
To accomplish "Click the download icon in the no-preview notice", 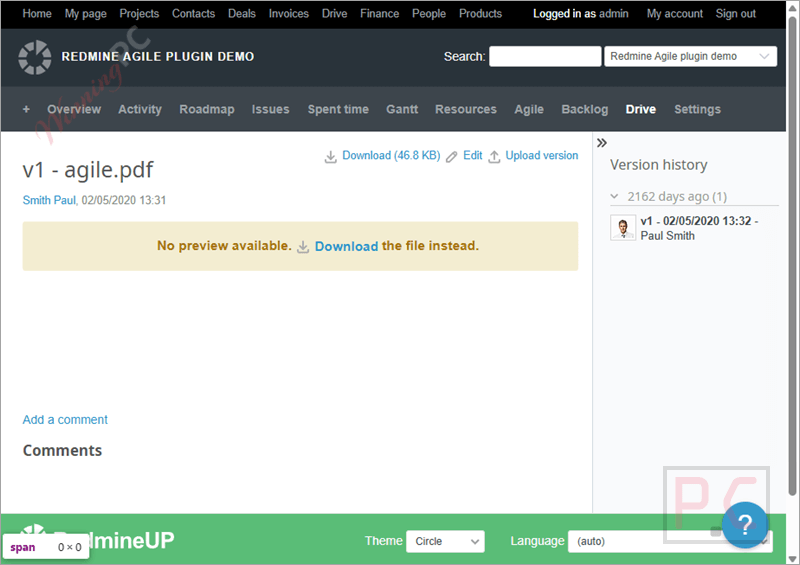I will (303, 247).
